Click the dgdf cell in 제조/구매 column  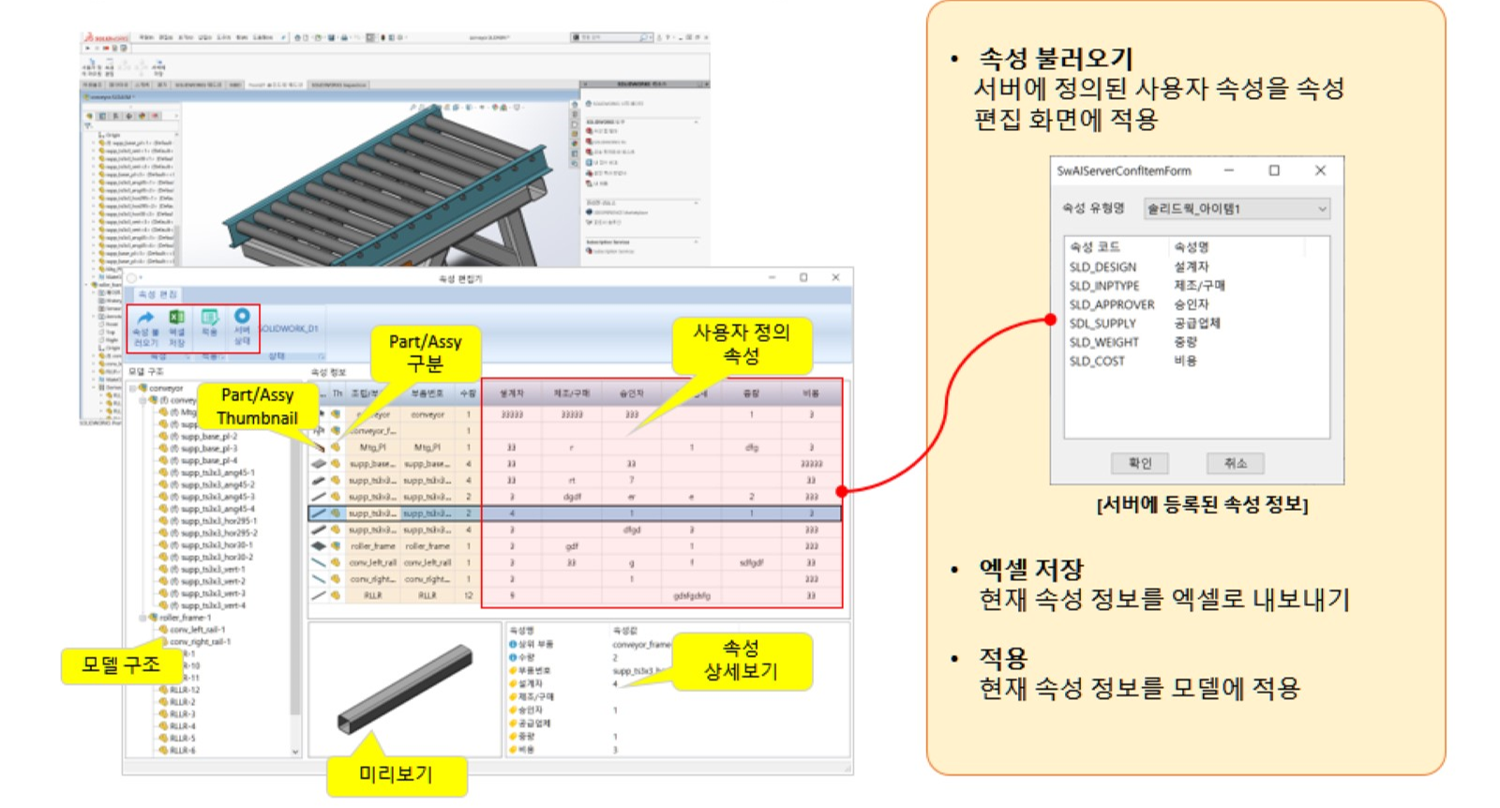[x=572, y=497]
